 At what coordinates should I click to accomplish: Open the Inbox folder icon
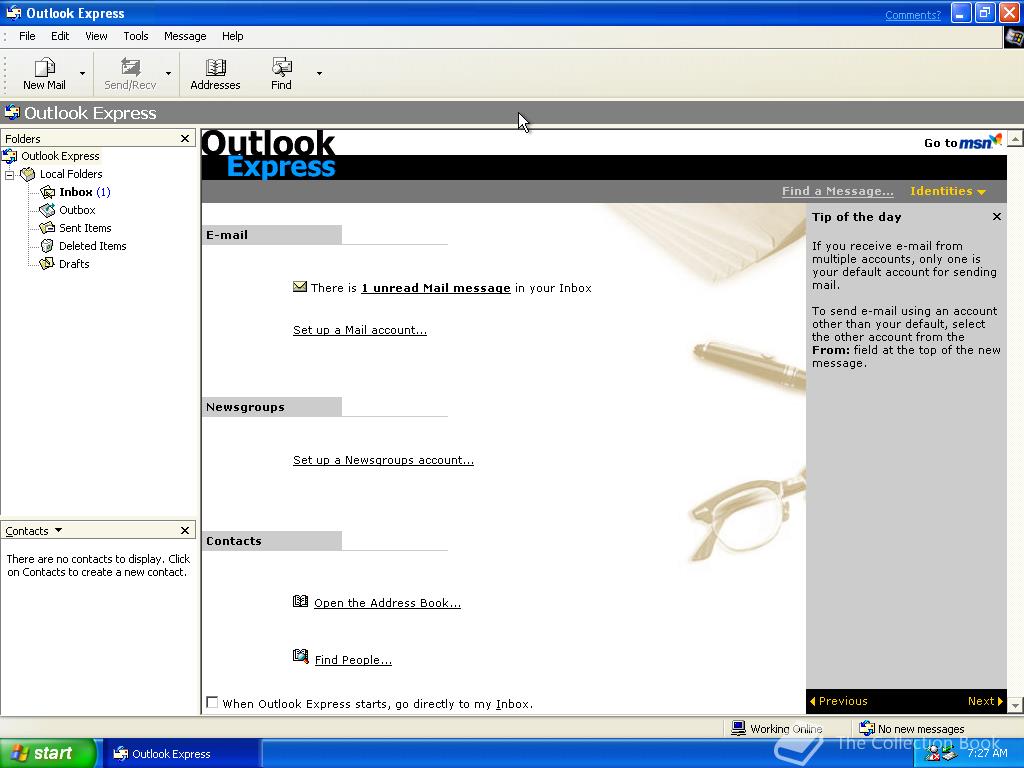[48, 192]
